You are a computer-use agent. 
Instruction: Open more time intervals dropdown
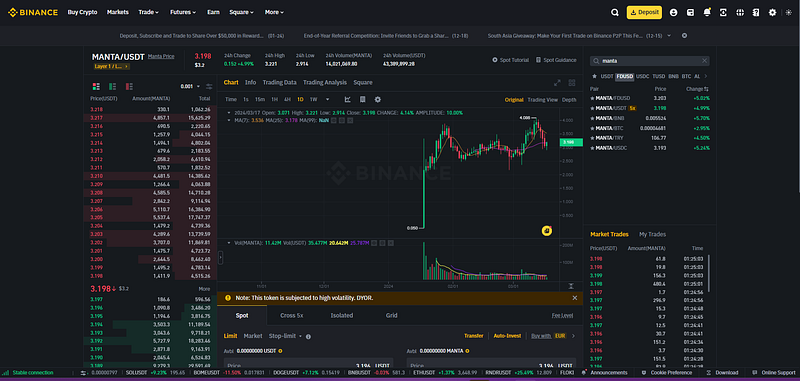(328, 99)
